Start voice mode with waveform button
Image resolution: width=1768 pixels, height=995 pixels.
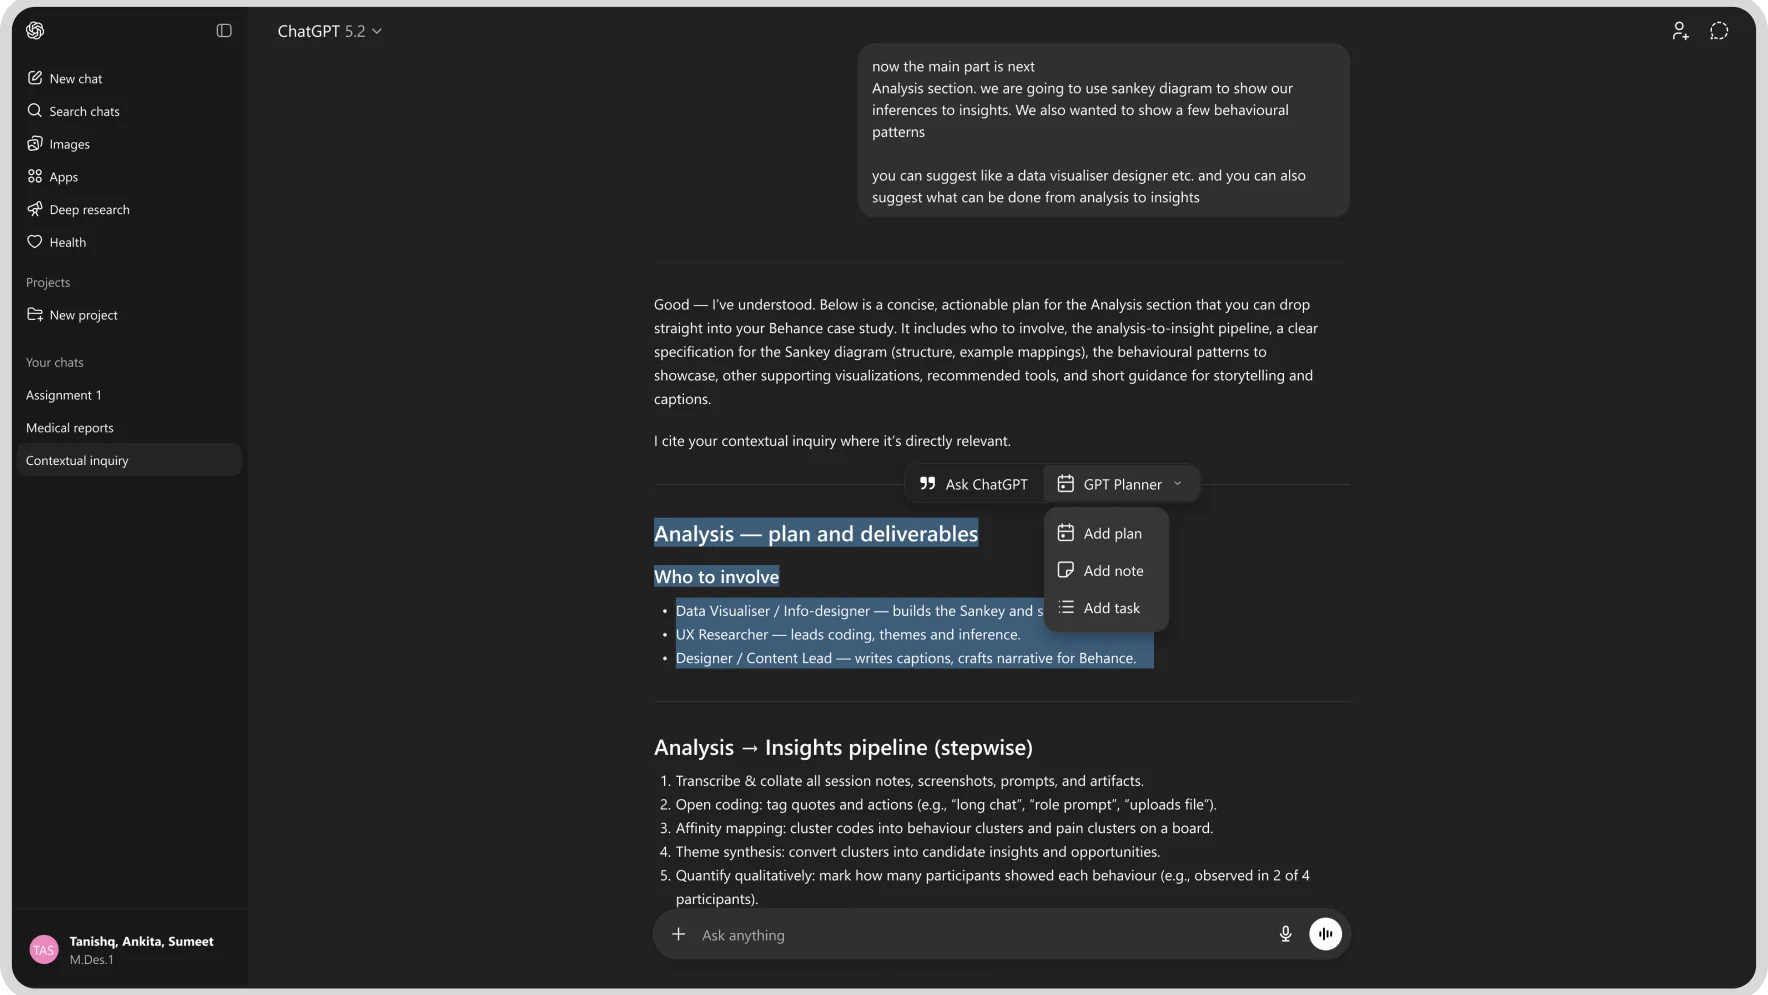(x=1325, y=934)
